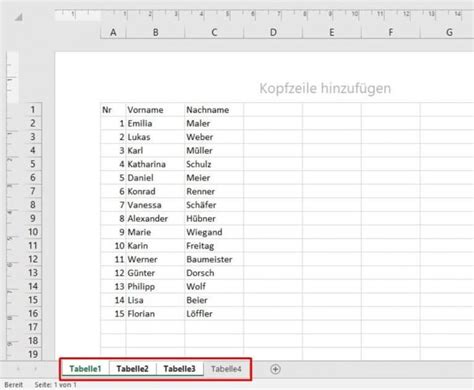Viewport: 474px width, 390px height.
Task: Select the cell with Müller
Action: (x=214, y=151)
